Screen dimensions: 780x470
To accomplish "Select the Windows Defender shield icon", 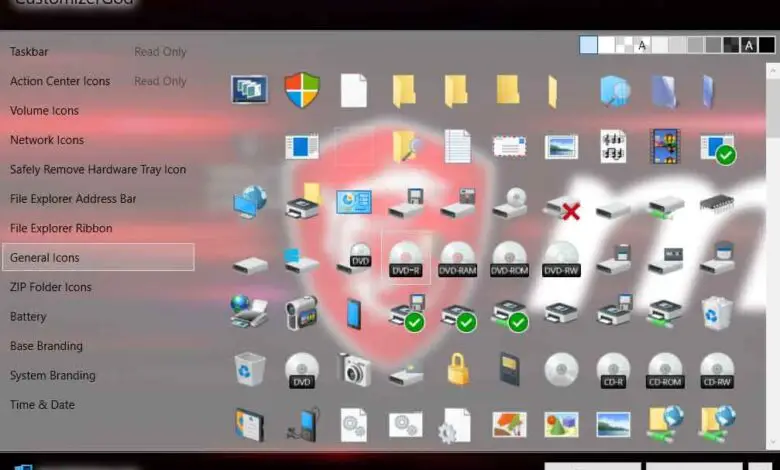I will click(x=302, y=90).
